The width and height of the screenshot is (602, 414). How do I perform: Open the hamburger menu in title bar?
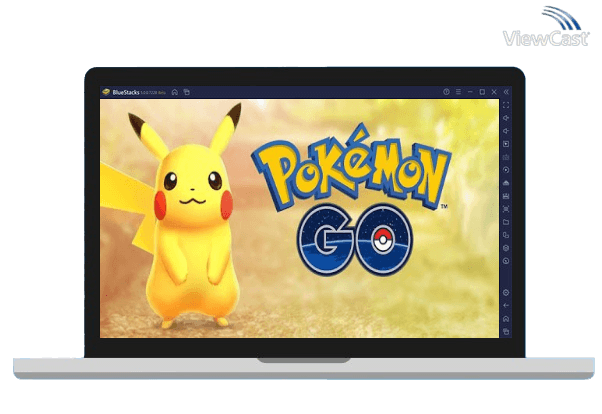click(458, 92)
